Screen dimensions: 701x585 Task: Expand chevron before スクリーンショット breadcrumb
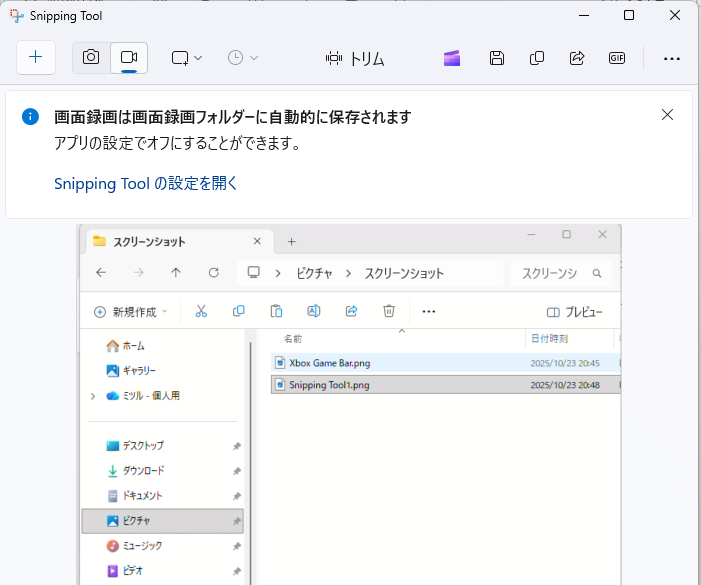point(348,273)
